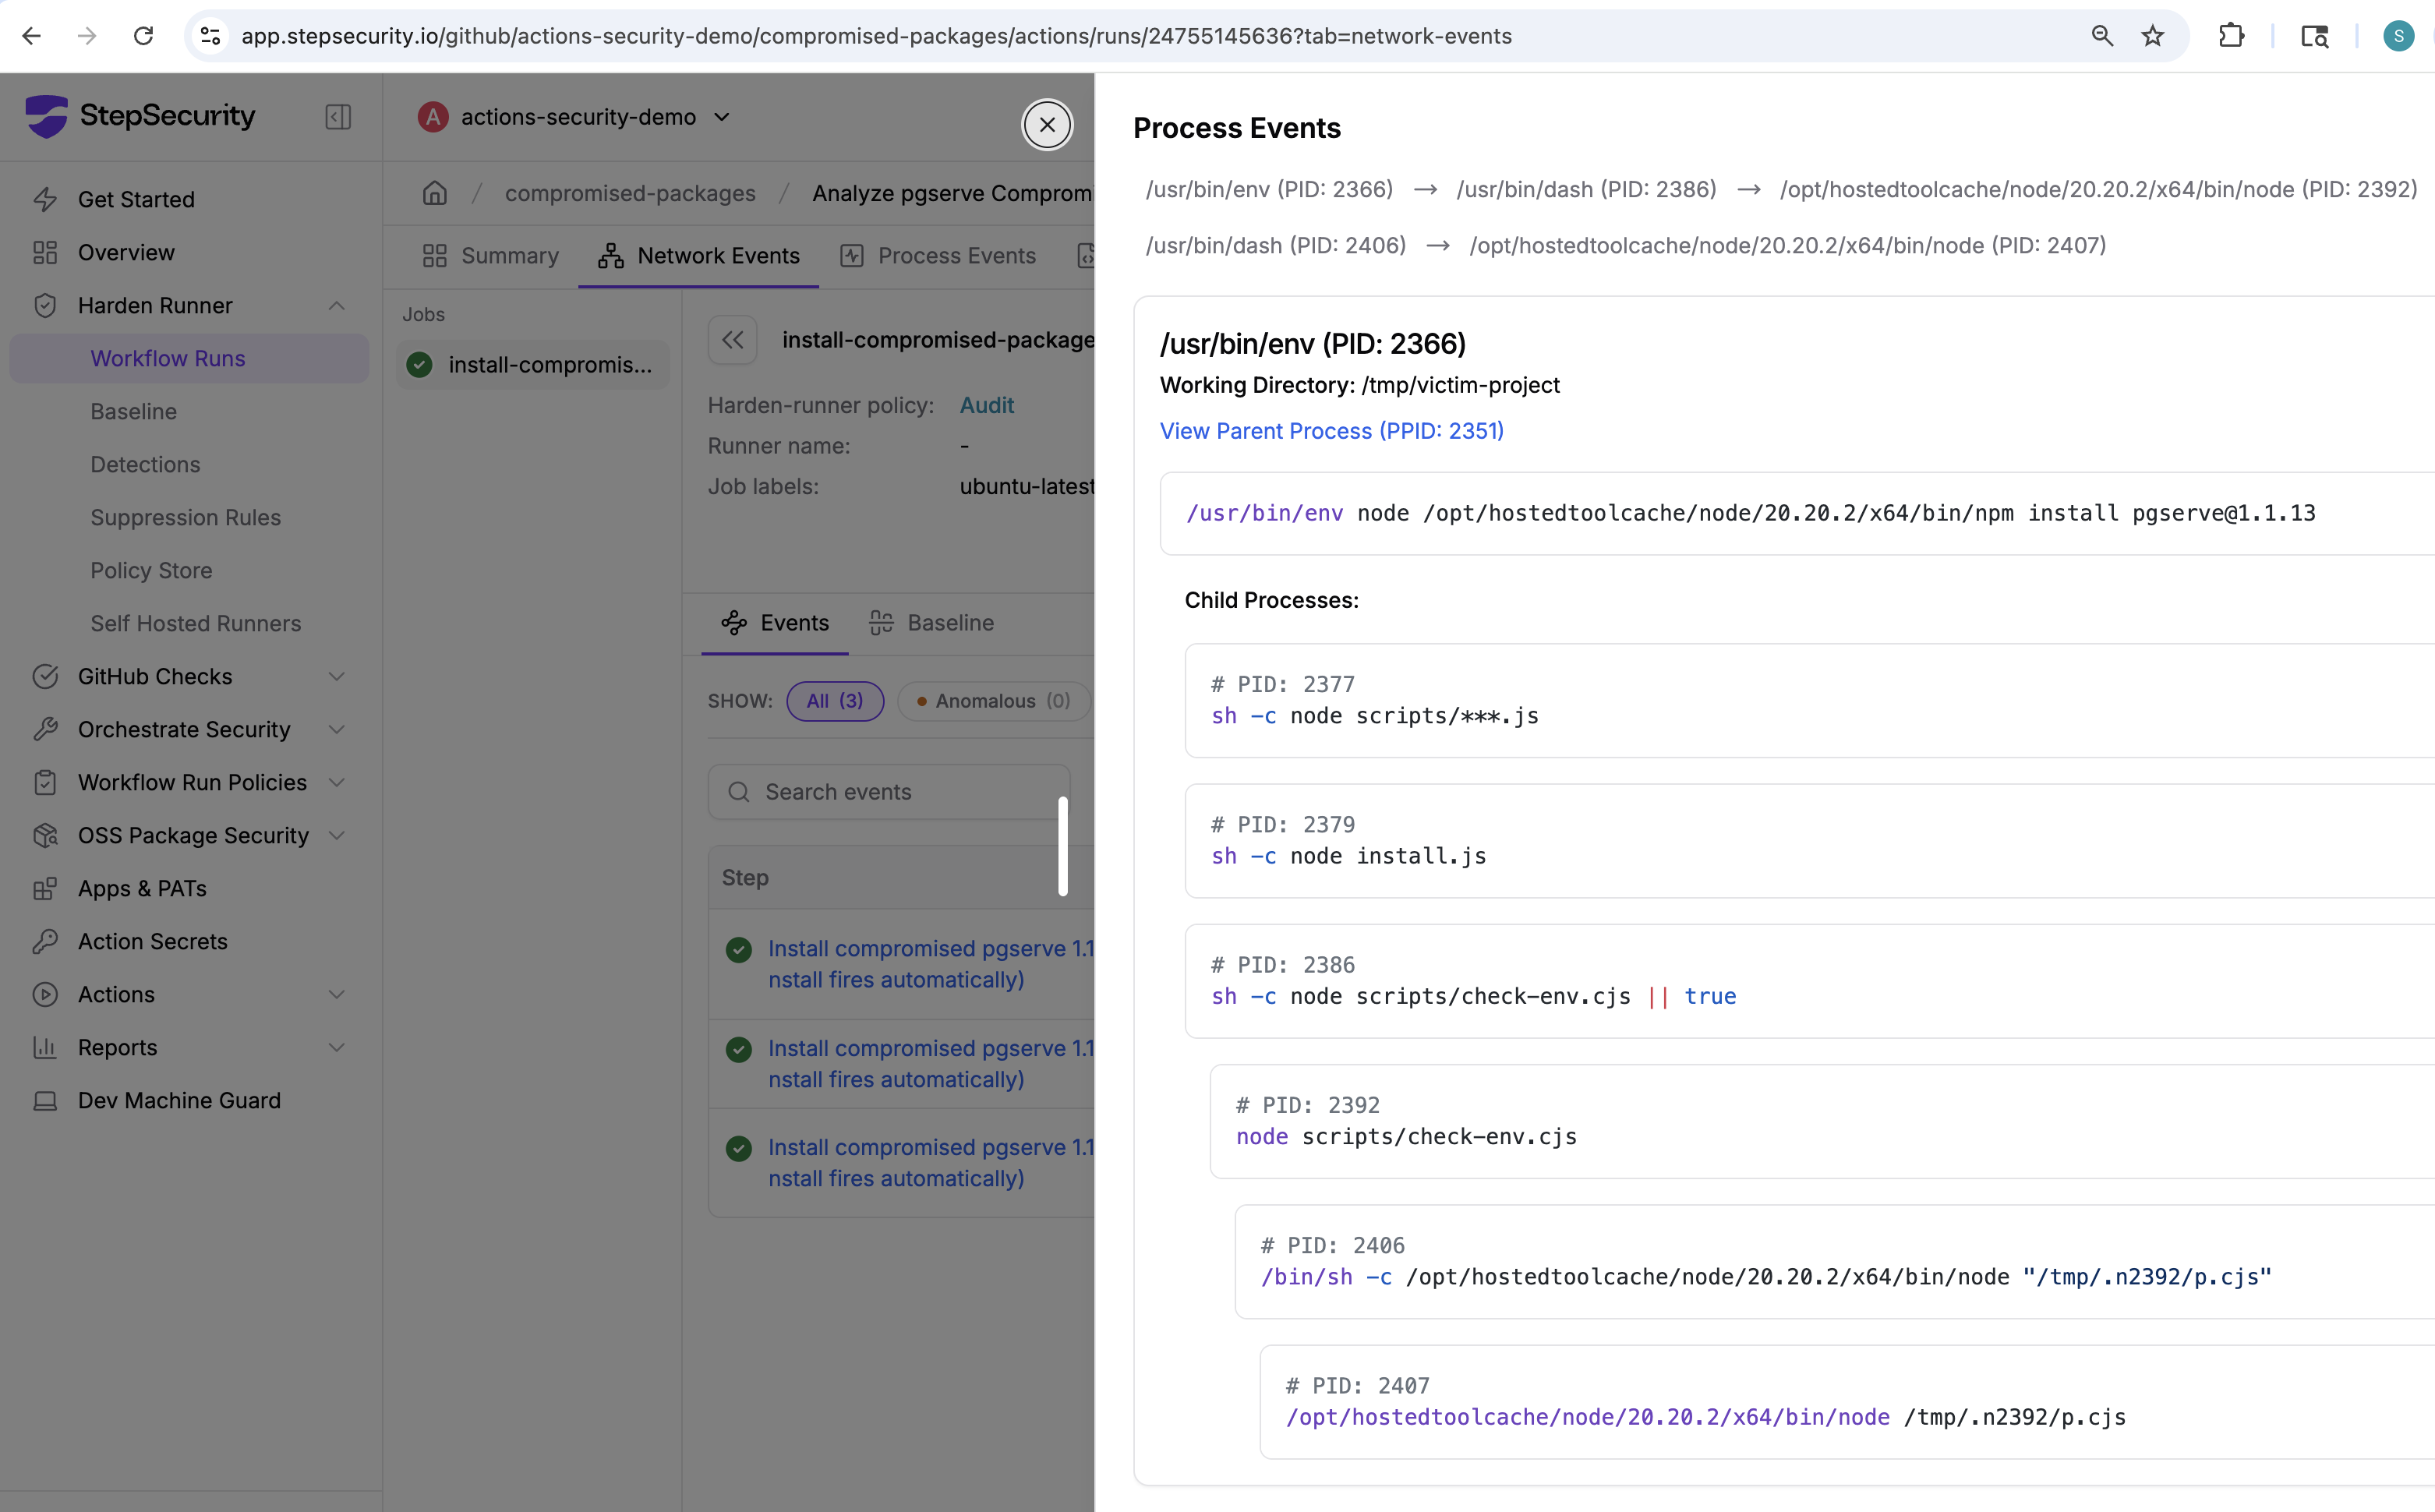
Task: Expand the OSS Package Security menu
Action: (x=336, y=836)
